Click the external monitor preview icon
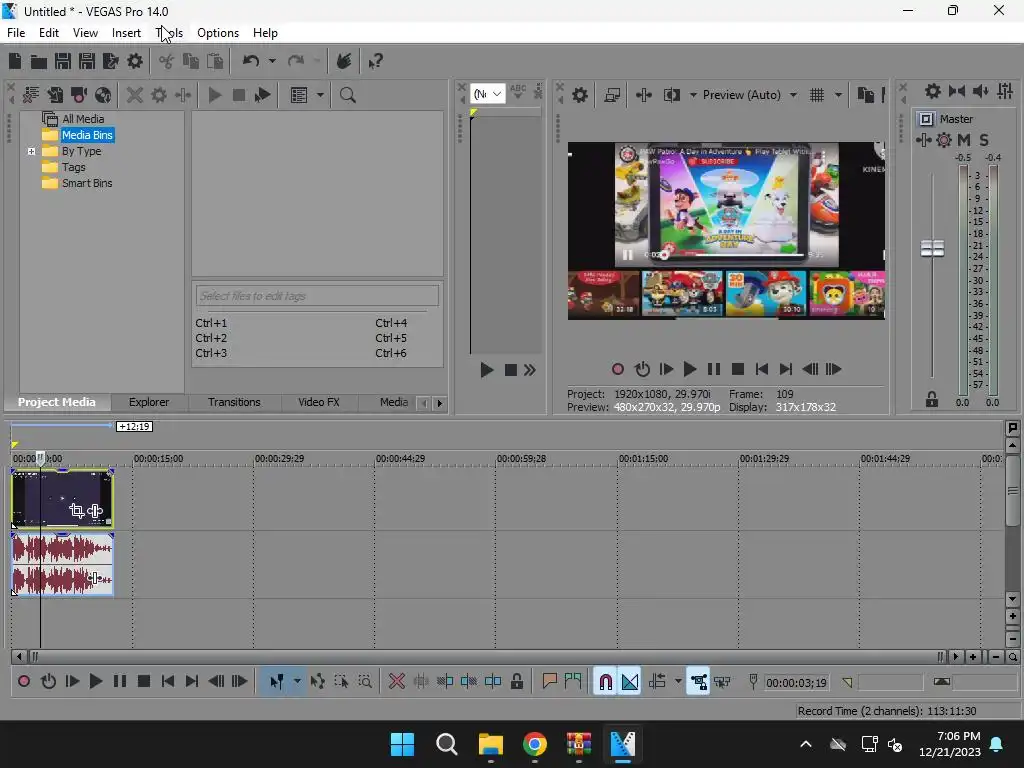The image size is (1024, 768). [612, 95]
